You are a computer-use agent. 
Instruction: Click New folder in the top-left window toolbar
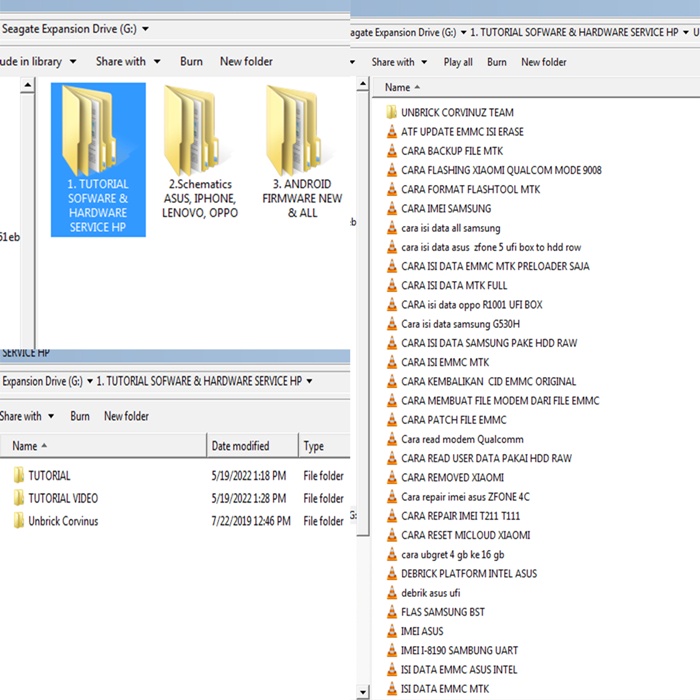[x=246, y=62]
